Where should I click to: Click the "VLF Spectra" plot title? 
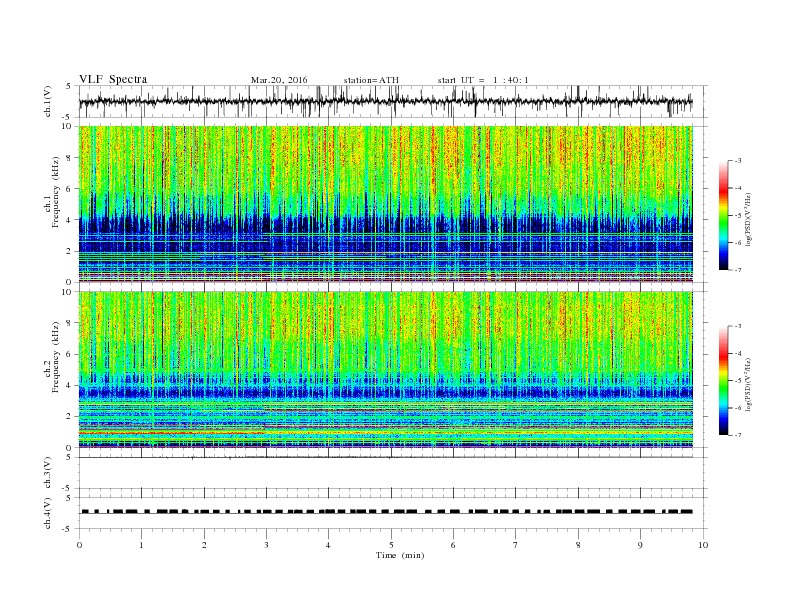click(113, 79)
